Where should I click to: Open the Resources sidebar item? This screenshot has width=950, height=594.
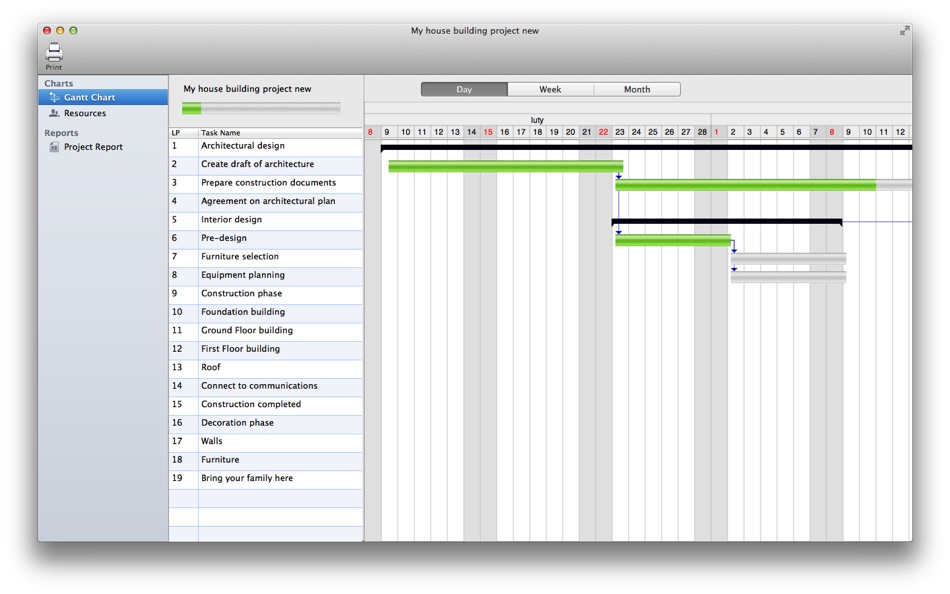pyautogui.click(x=103, y=113)
